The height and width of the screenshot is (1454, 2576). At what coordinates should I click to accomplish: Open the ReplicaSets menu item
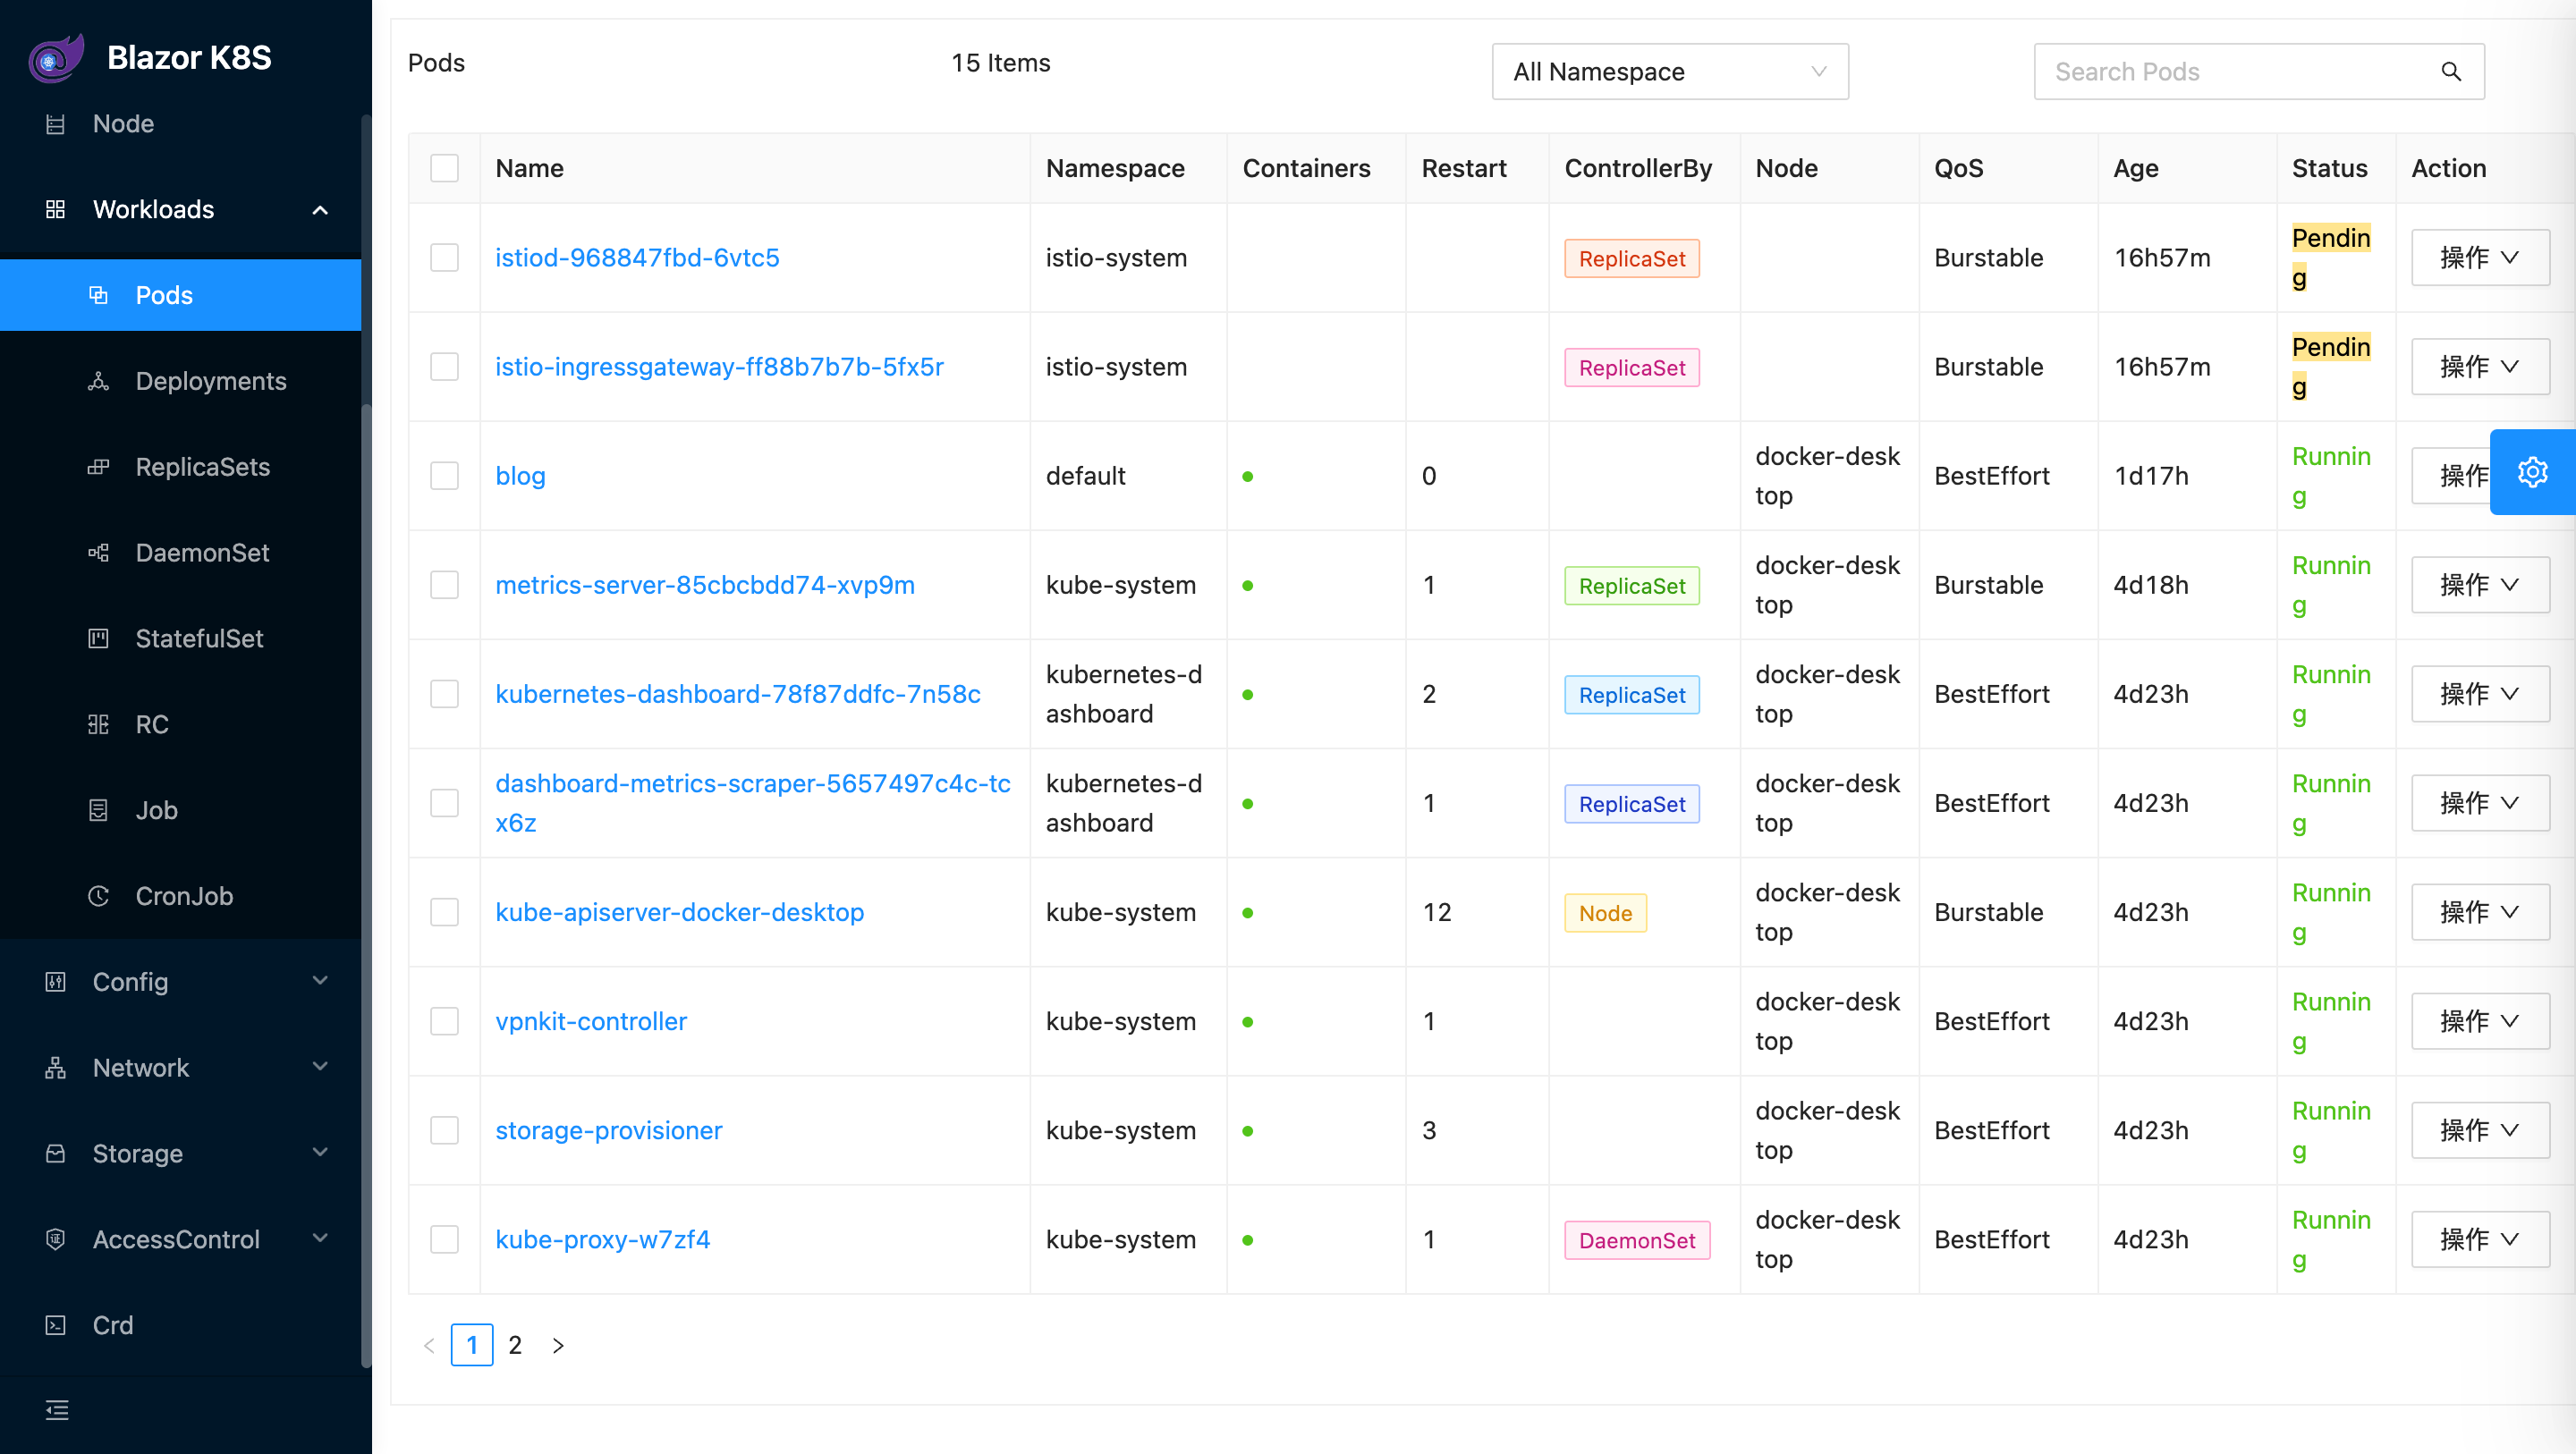pos(202,467)
